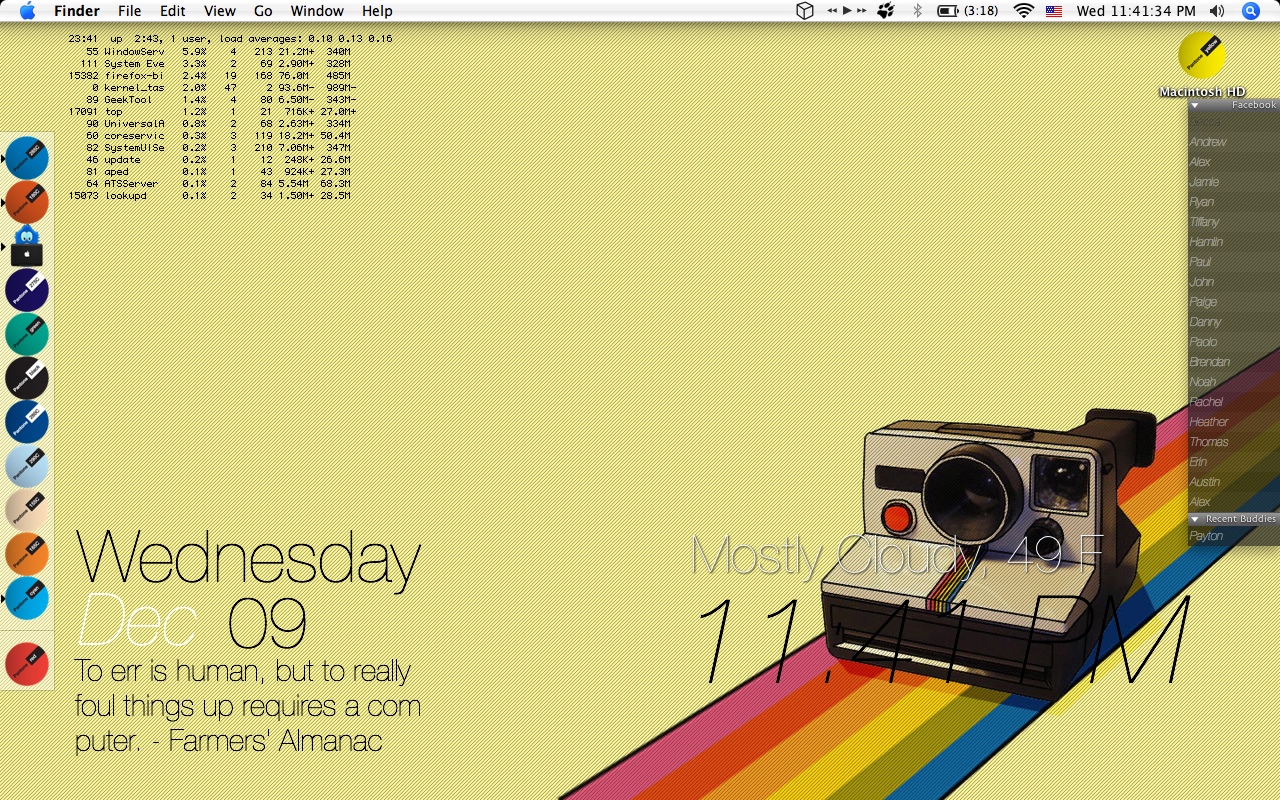Collapse the Recent Buddies group

click(x=1195, y=519)
